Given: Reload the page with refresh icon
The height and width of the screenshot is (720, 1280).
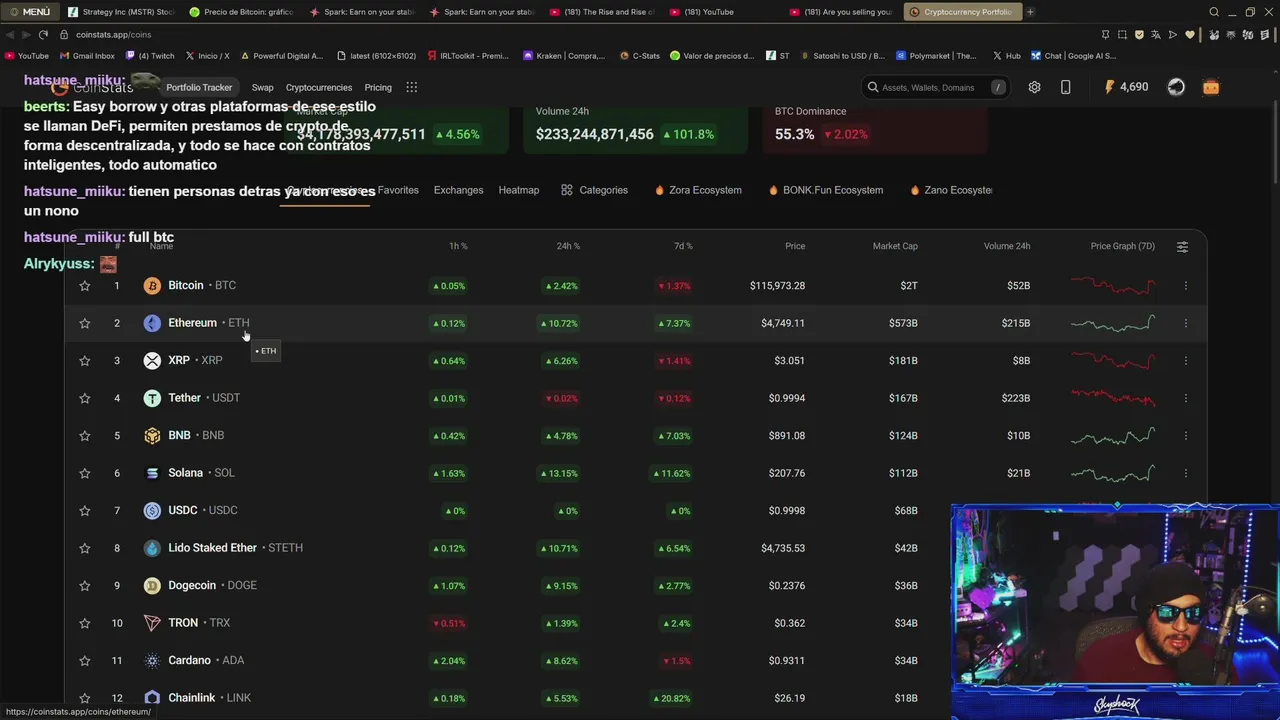Looking at the screenshot, I should (x=43, y=34).
